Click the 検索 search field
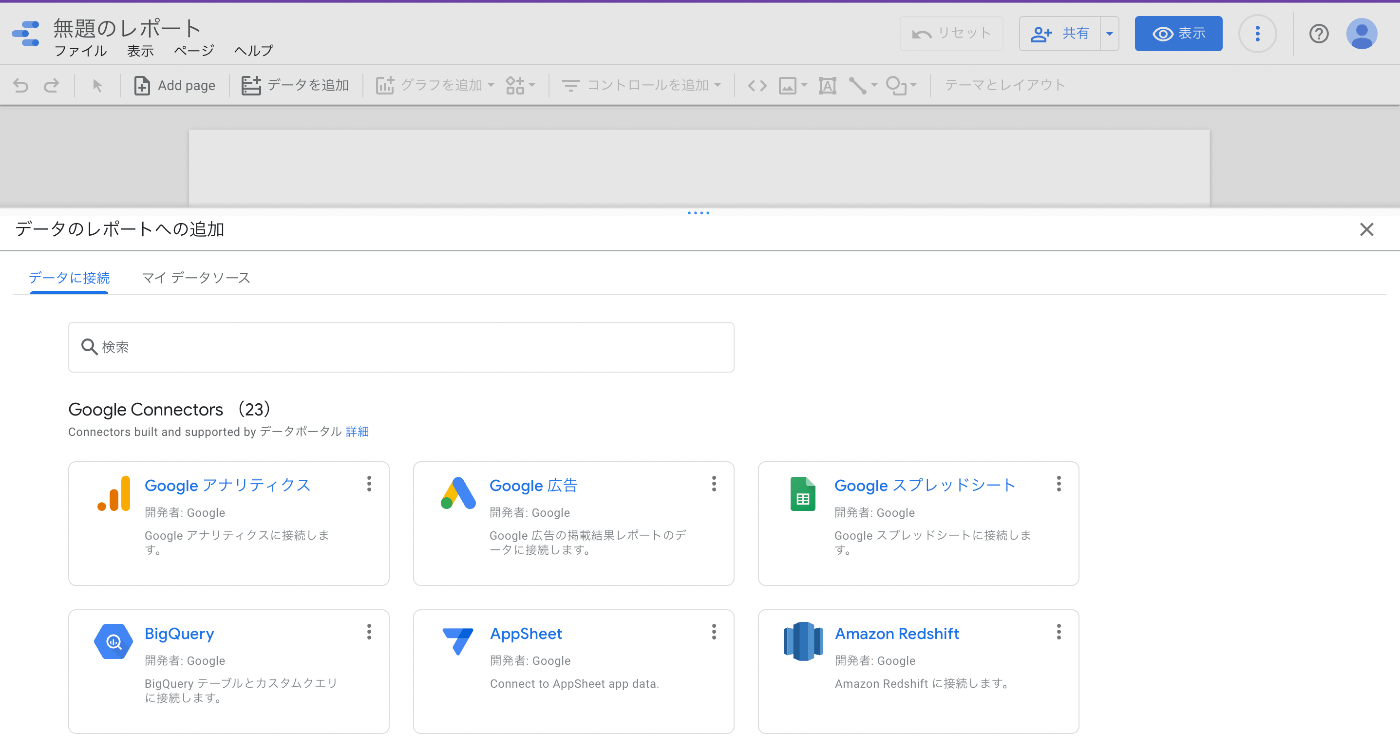 point(401,347)
